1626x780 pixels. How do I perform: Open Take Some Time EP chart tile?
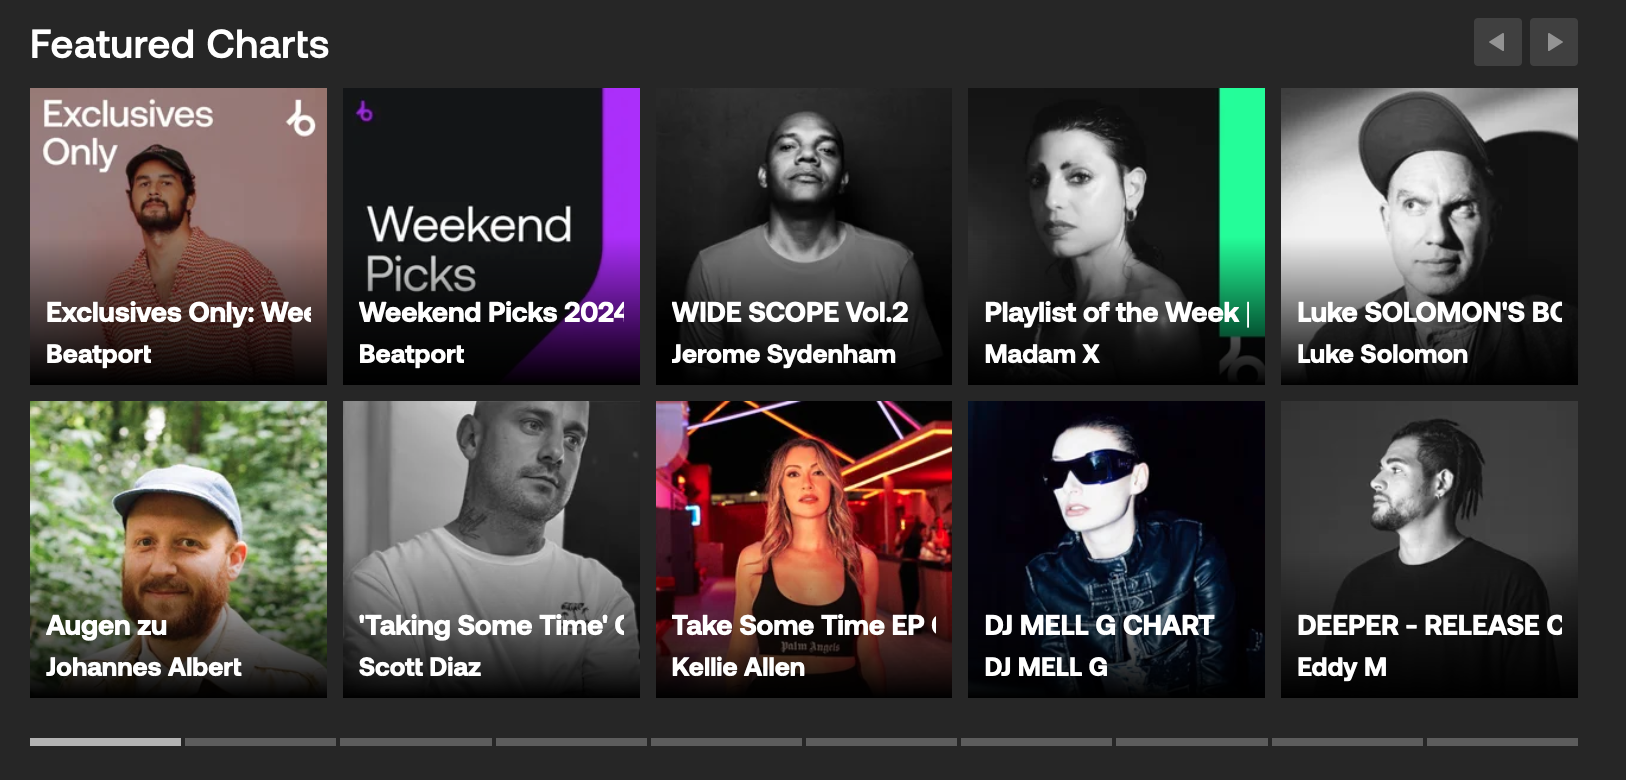coord(804,549)
